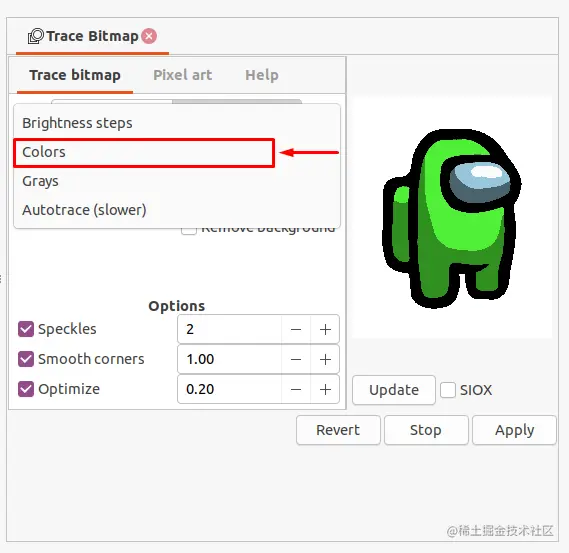Increase the Speckles value with plus
The width and height of the screenshot is (569, 553).
[x=325, y=329]
